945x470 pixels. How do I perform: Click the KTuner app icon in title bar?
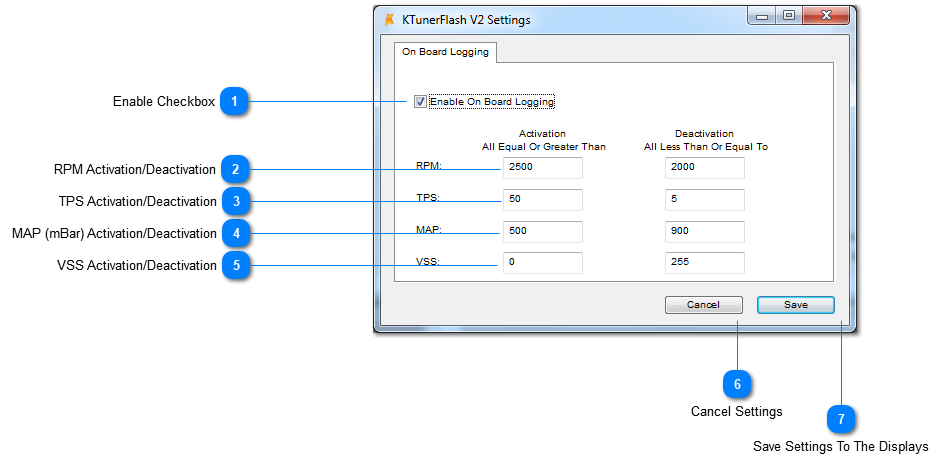click(x=390, y=19)
